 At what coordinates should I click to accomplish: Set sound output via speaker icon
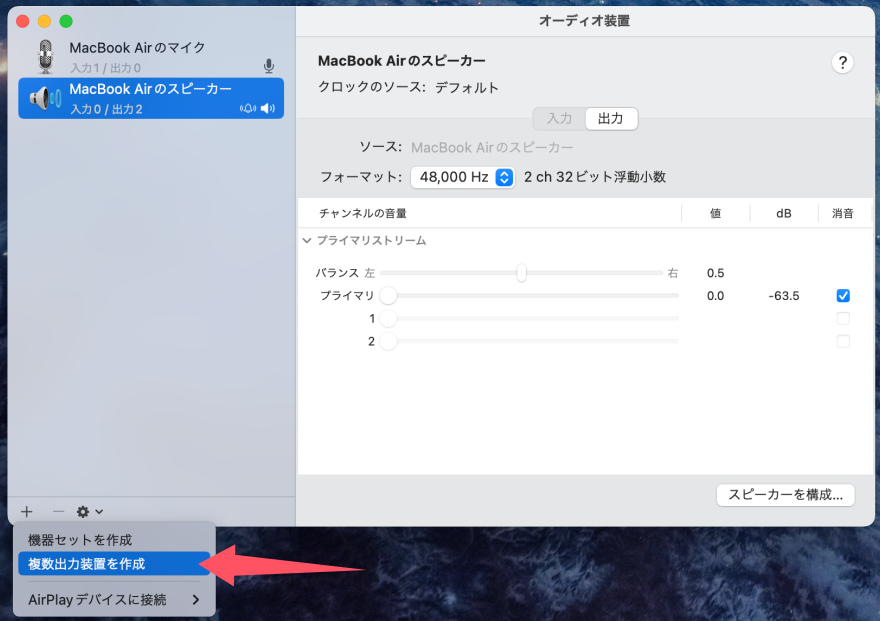270,106
